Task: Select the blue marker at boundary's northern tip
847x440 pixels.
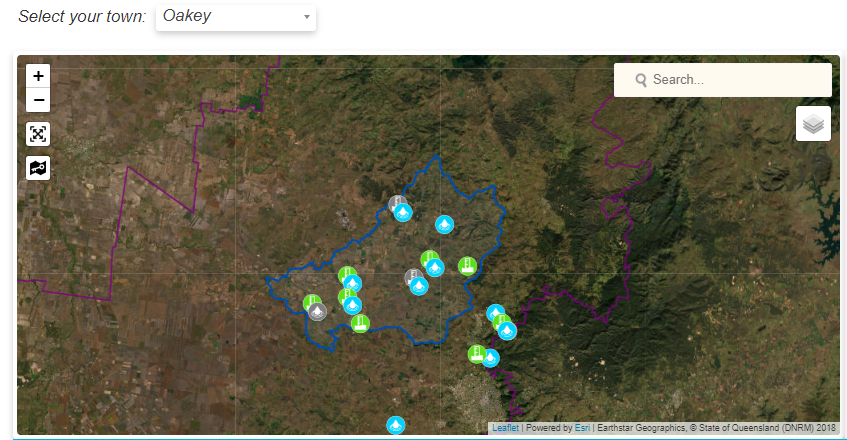Action: [403, 212]
